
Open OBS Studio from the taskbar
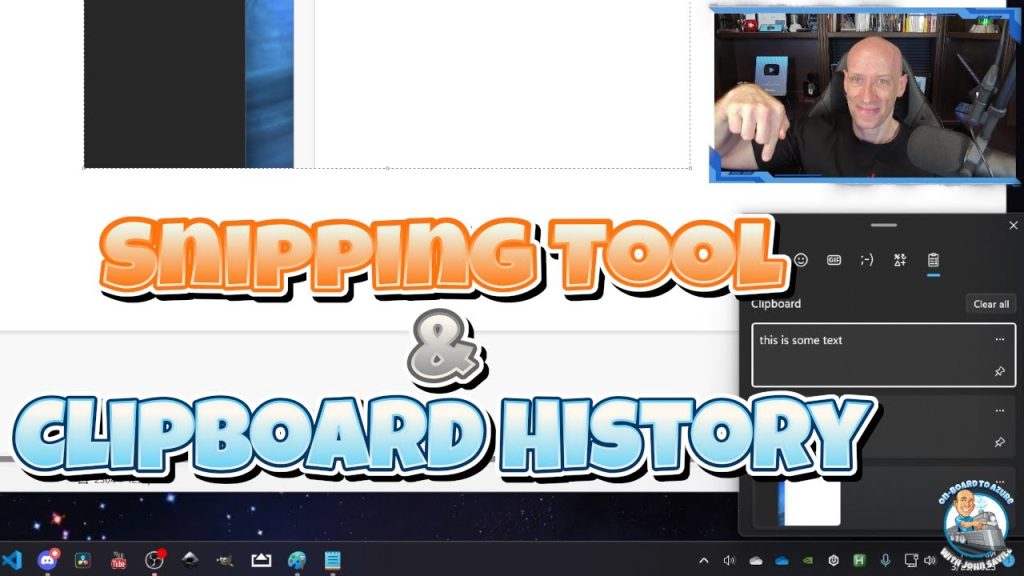[154, 560]
